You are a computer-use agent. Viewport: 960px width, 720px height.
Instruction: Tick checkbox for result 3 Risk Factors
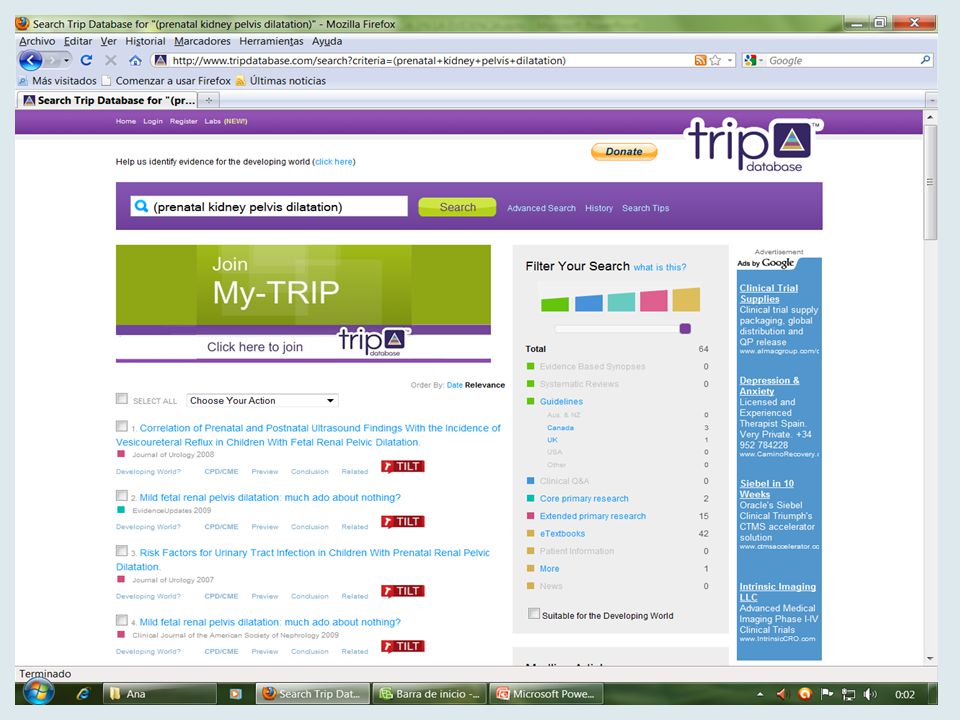coord(122,550)
